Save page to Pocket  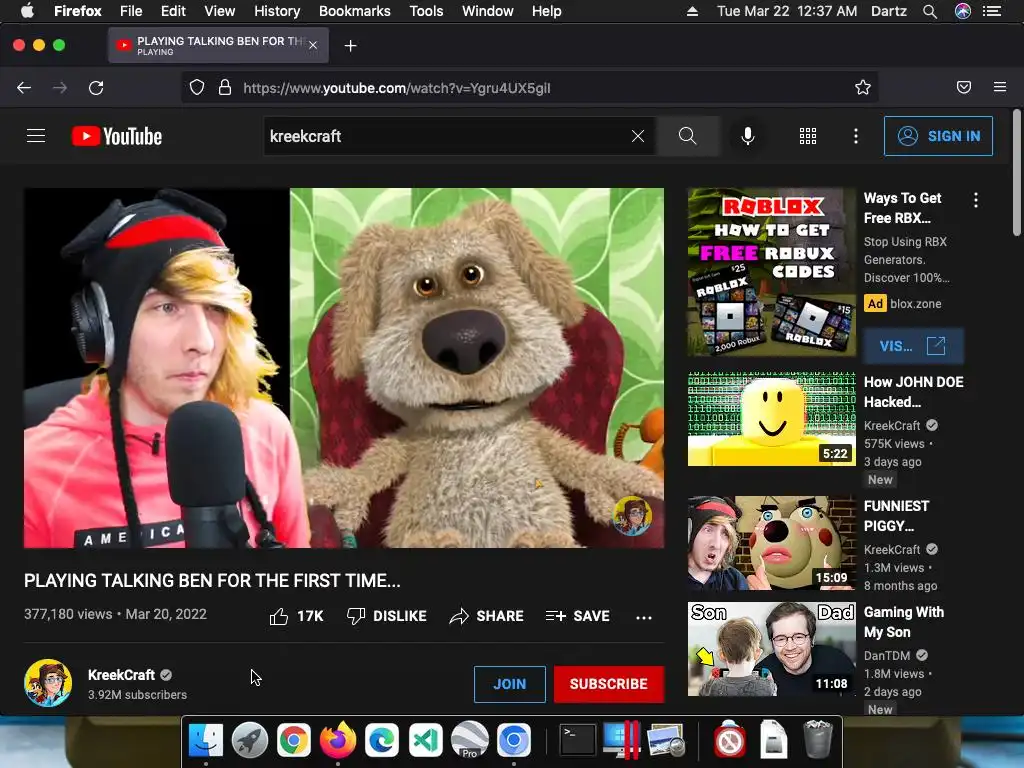[x=964, y=88]
